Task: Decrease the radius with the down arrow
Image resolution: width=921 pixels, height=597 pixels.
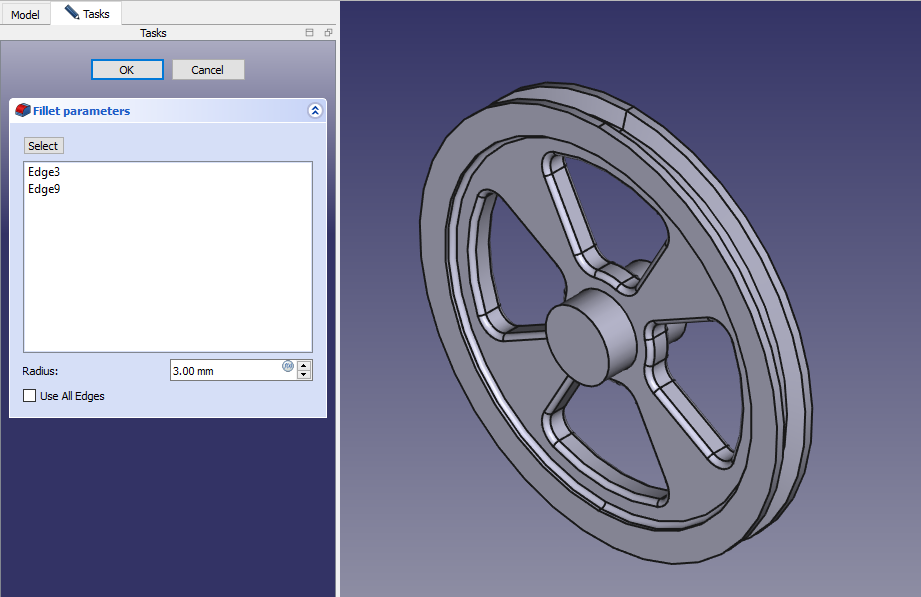Action: [x=304, y=376]
